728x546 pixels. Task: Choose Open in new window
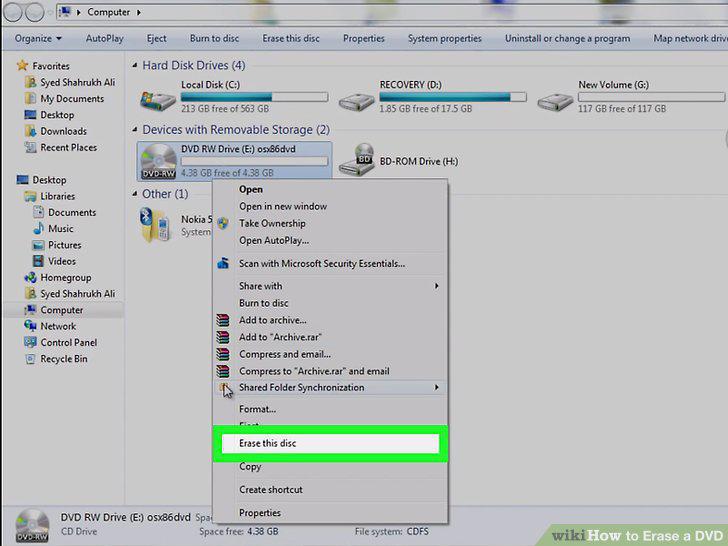[283, 206]
